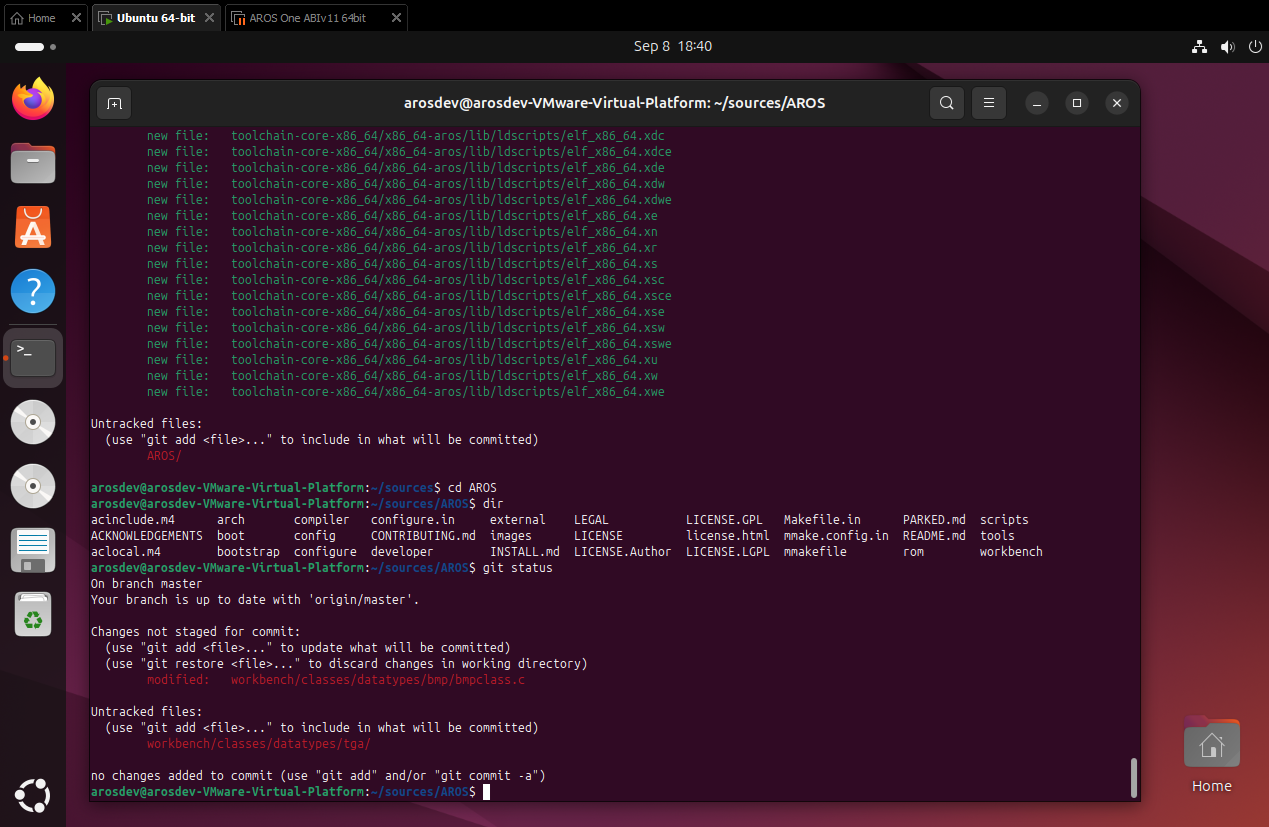This screenshot has height=827, width=1269.
Task: Open the Sep 8 18:40 clock menu
Action: point(673,46)
